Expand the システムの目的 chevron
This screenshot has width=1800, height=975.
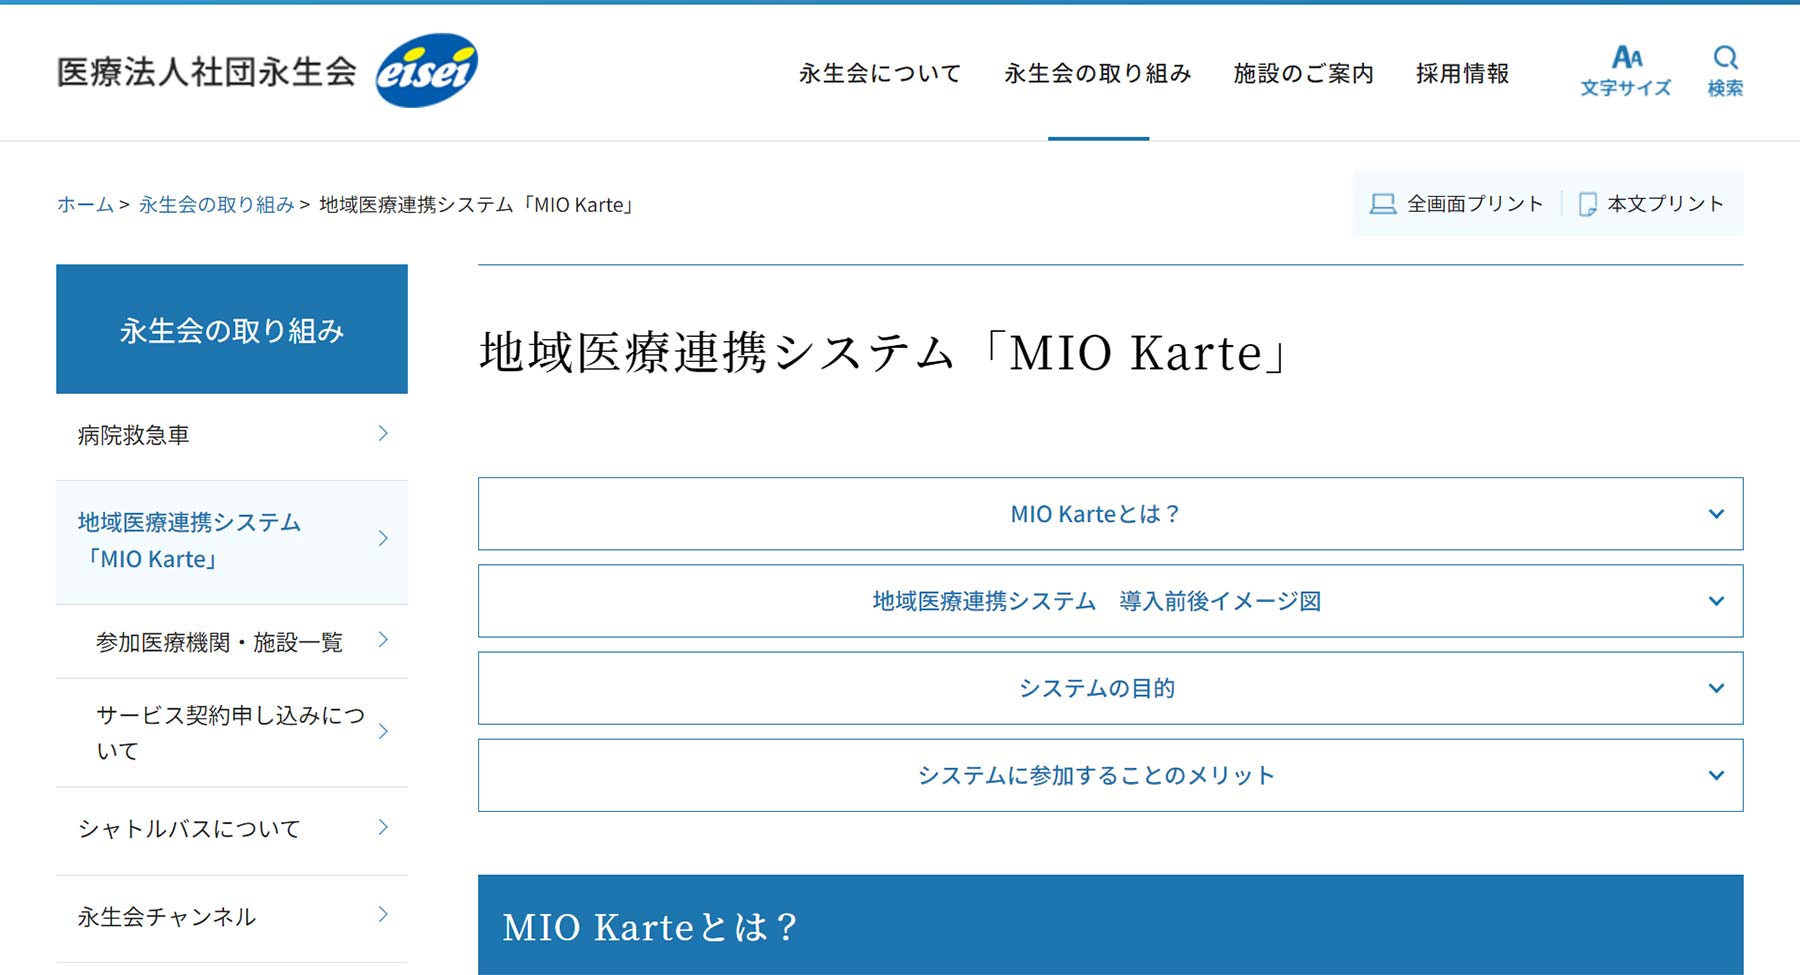coord(1716,688)
